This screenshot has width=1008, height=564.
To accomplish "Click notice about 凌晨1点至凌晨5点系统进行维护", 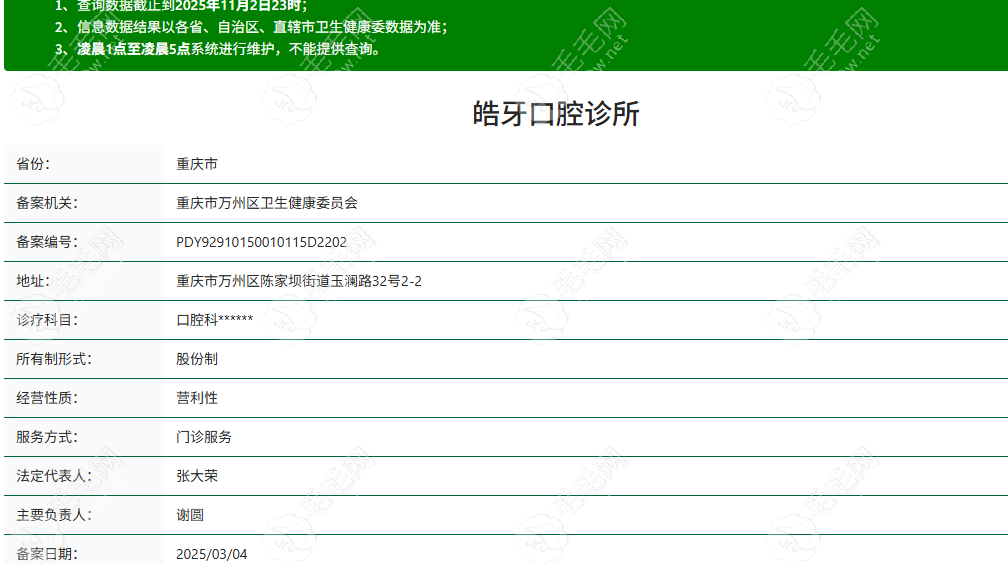I will click(217, 49).
